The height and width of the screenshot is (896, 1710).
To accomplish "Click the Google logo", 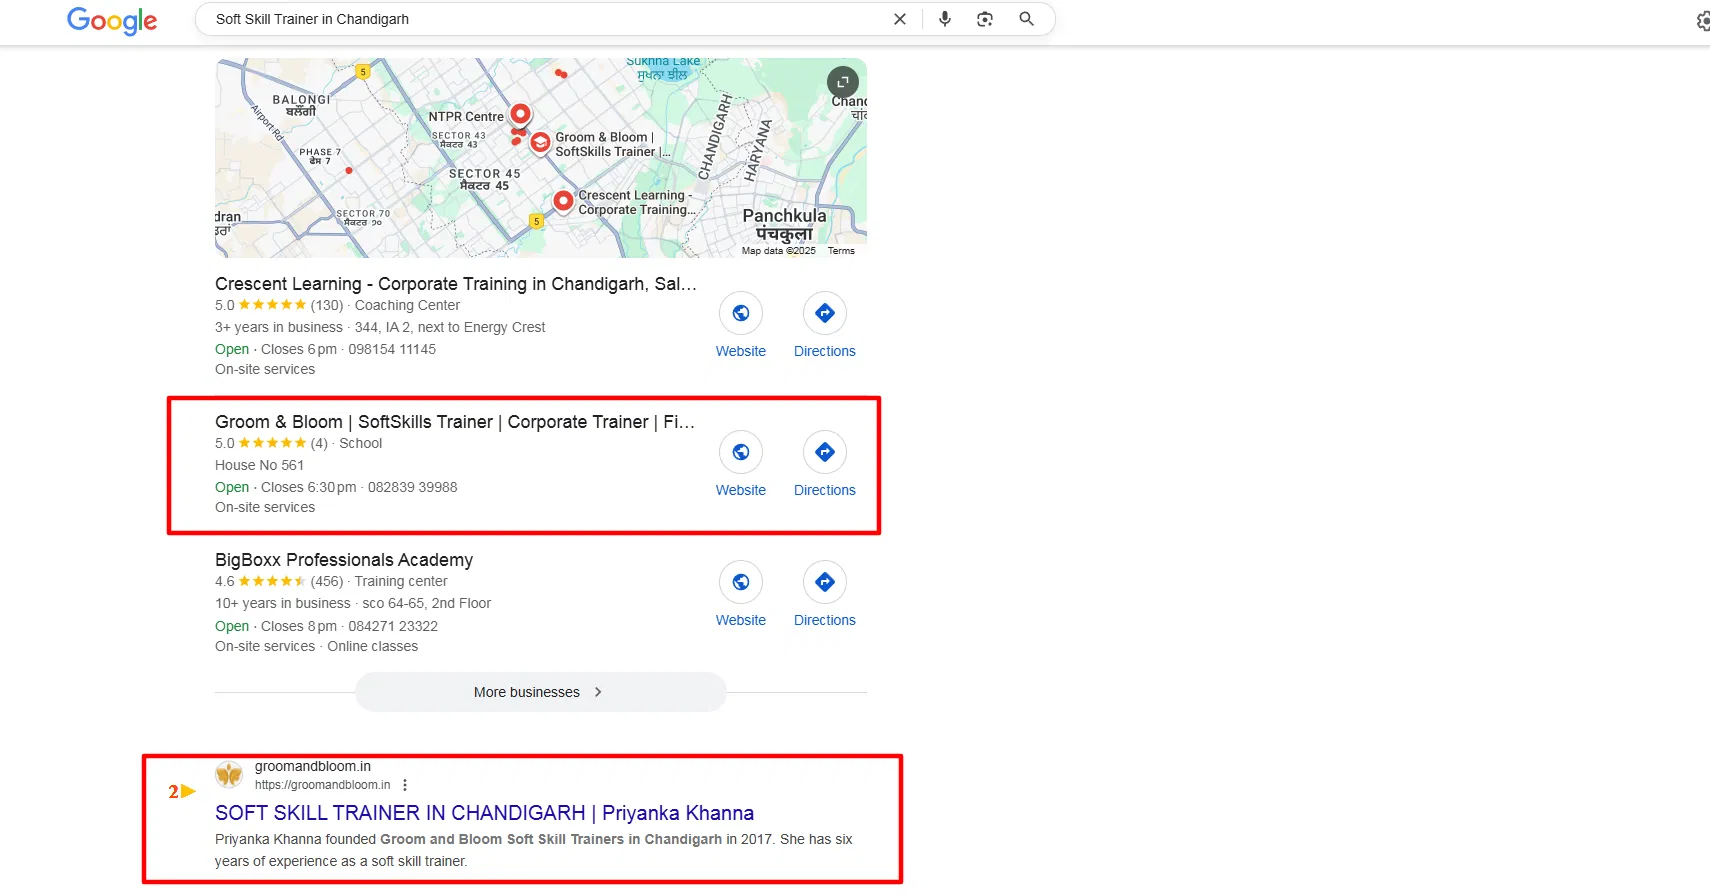I will (x=112, y=20).
